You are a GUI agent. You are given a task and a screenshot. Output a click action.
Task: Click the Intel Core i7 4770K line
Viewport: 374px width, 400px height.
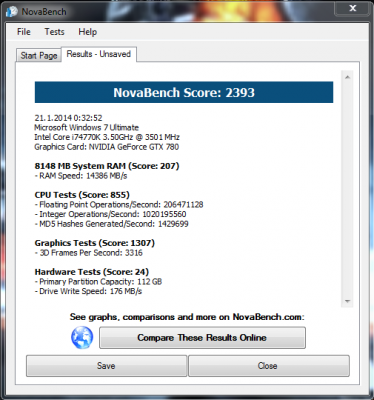tap(107, 137)
